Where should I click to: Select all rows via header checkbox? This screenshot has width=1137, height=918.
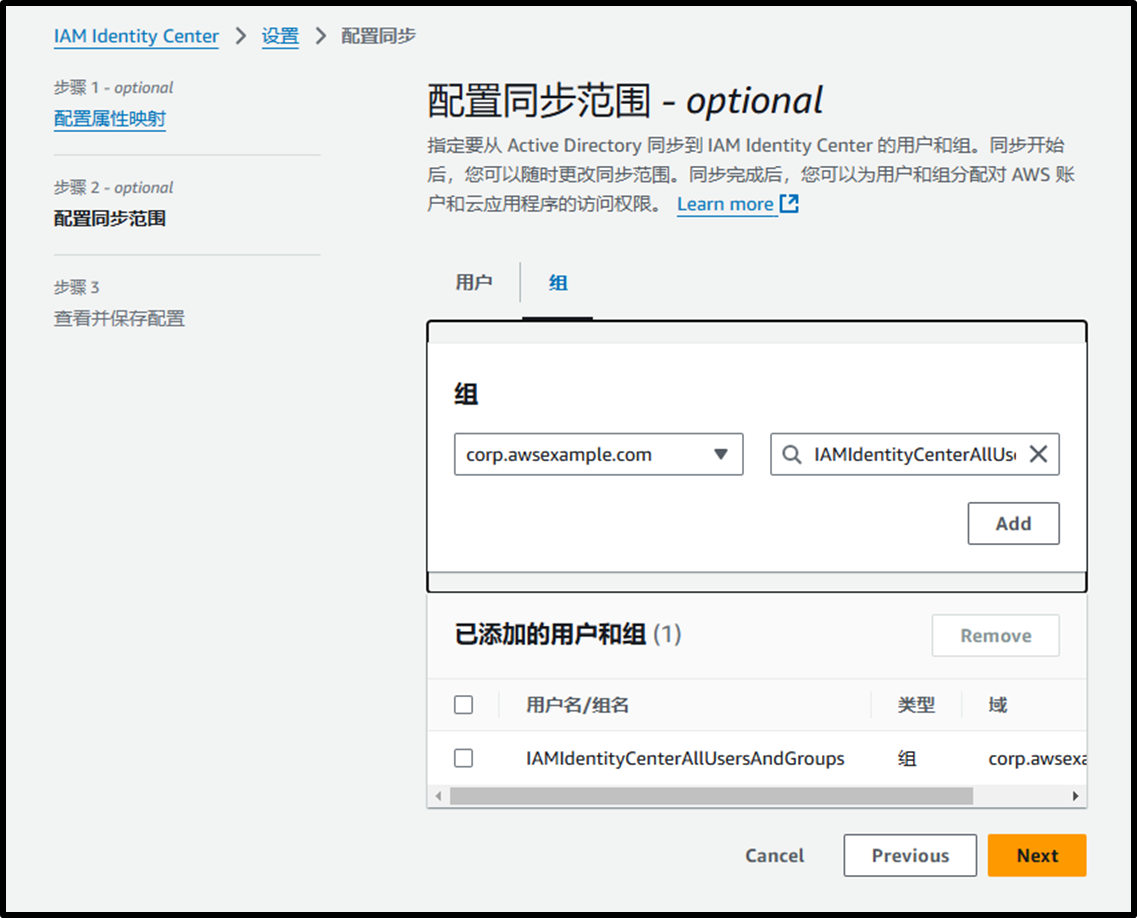[463, 705]
